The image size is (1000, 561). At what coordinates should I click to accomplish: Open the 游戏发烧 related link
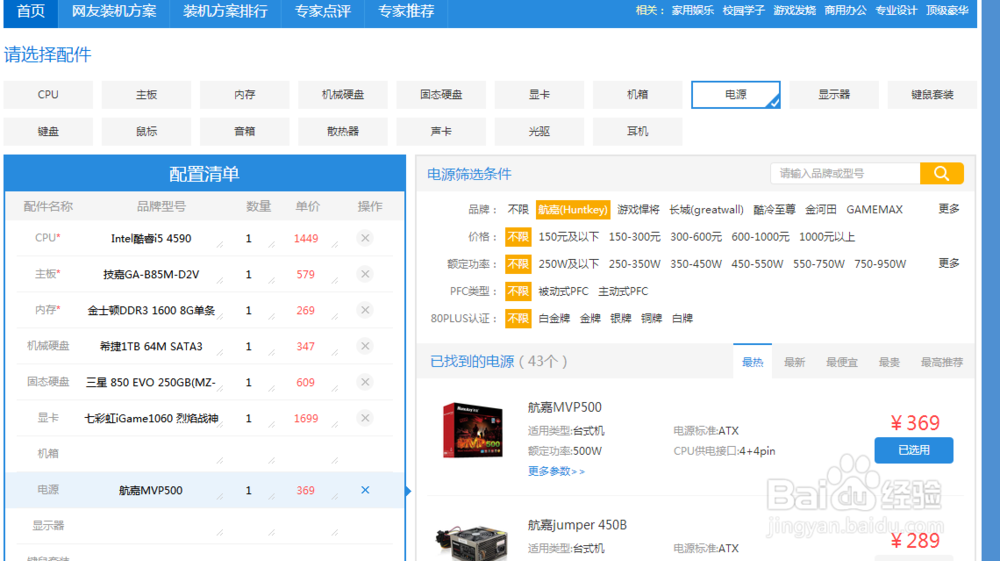tap(795, 11)
